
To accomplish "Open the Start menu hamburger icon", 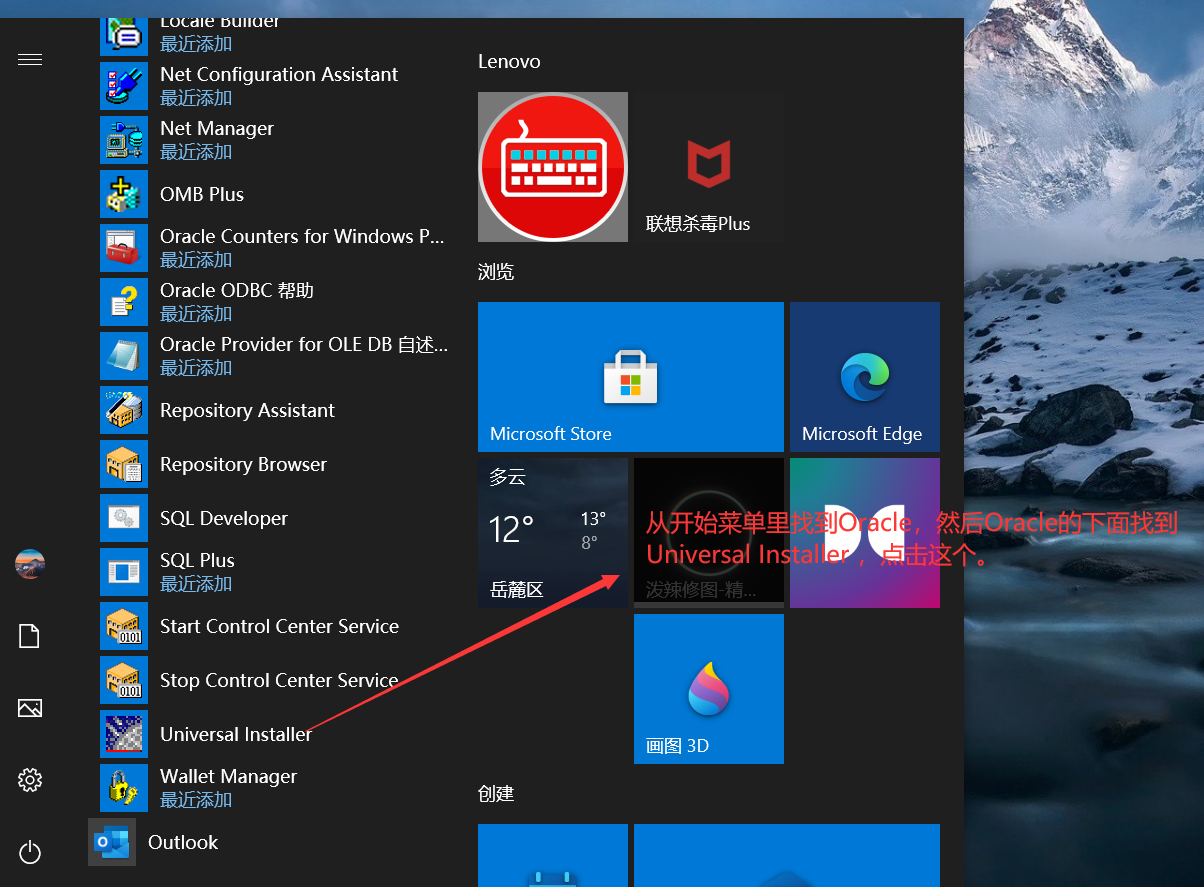I will pyautogui.click(x=30, y=60).
